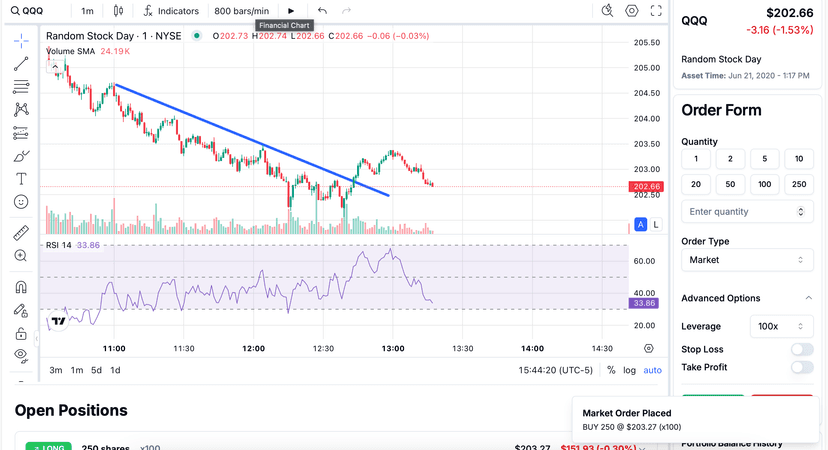Set quantity to 1
Screen dimensions: 828x450
coord(696,159)
